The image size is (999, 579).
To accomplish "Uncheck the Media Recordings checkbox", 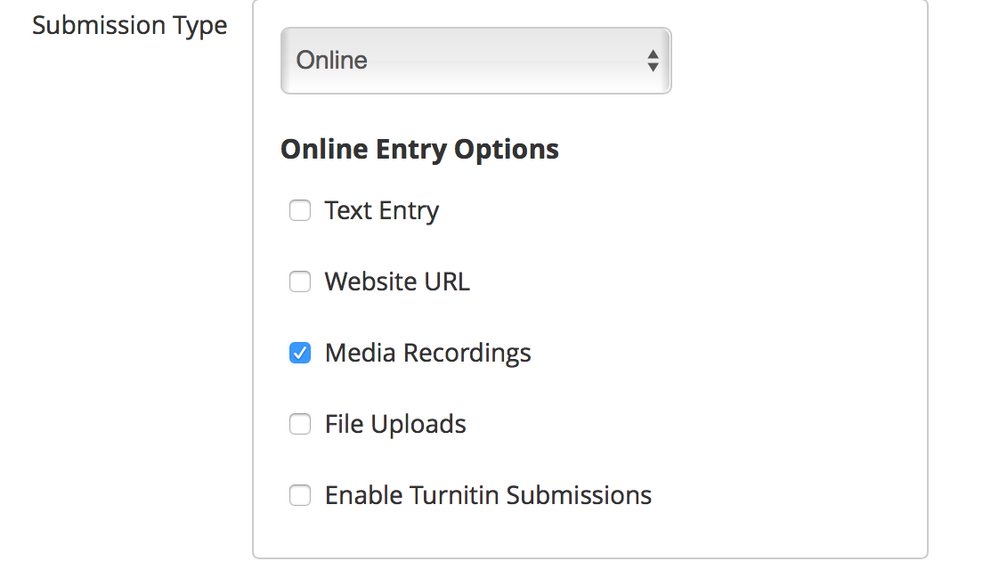I will coord(300,353).
